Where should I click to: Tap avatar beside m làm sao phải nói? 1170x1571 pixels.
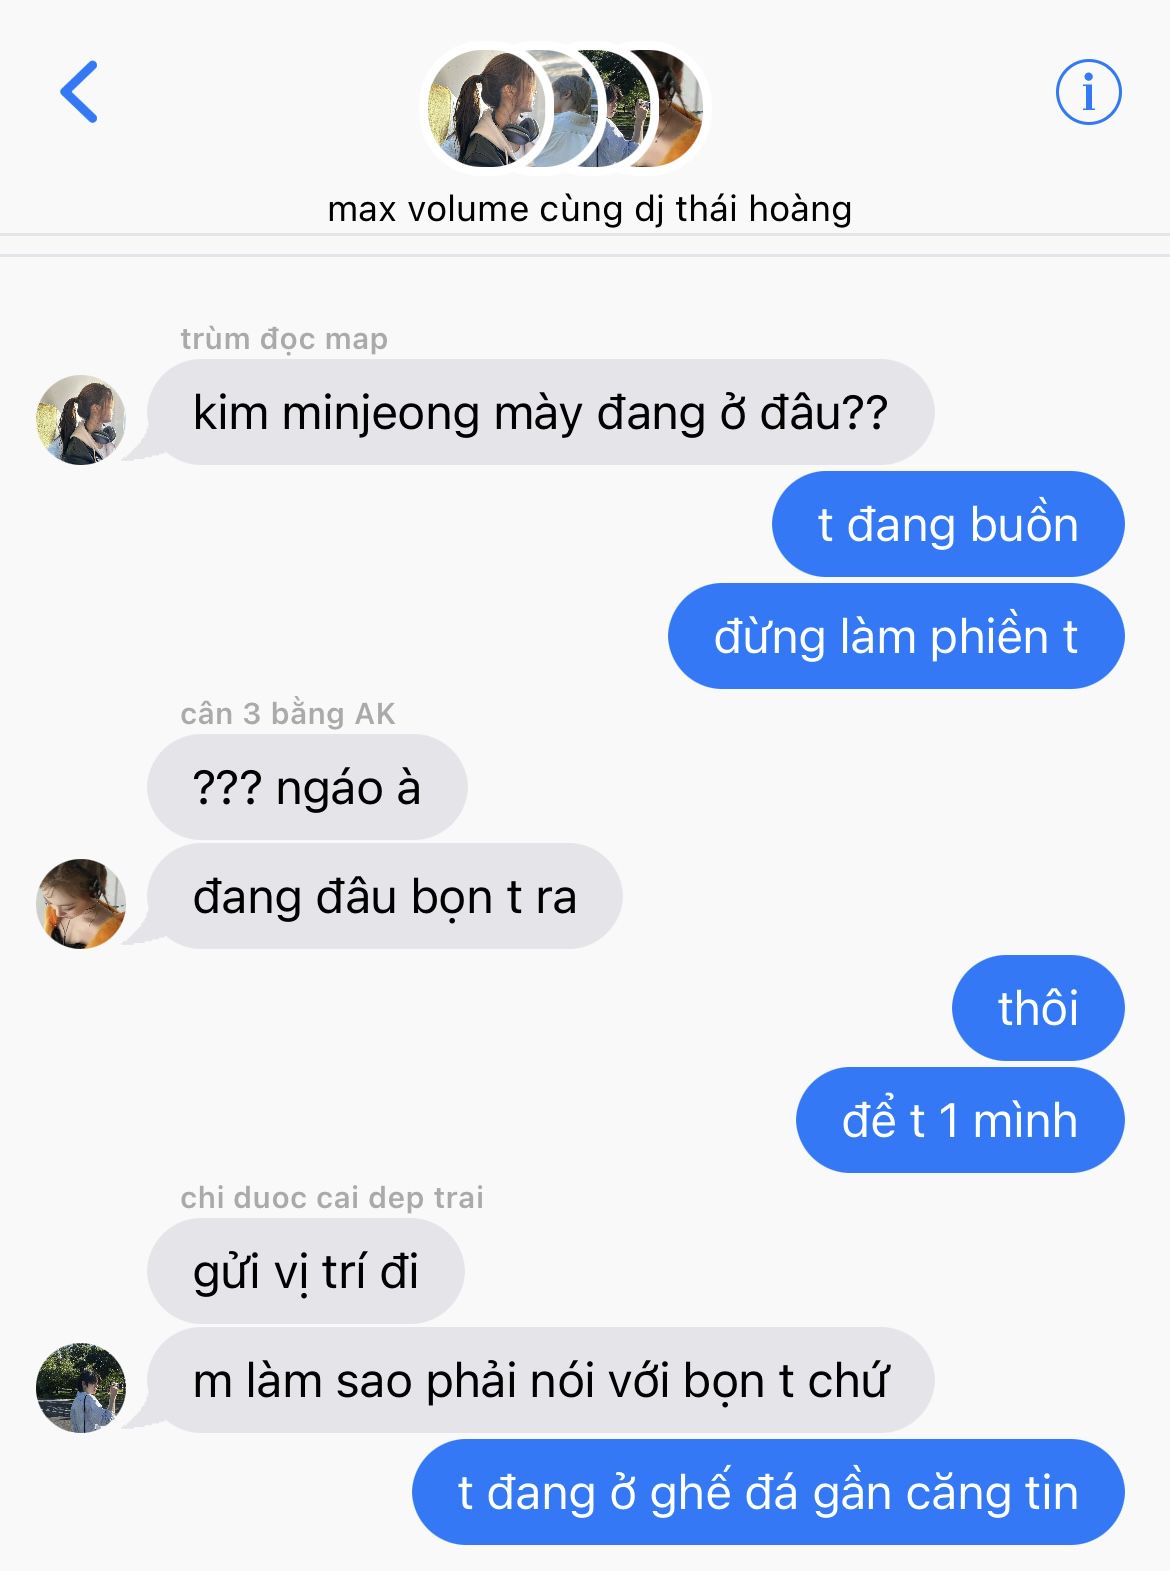click(81, 1388)
